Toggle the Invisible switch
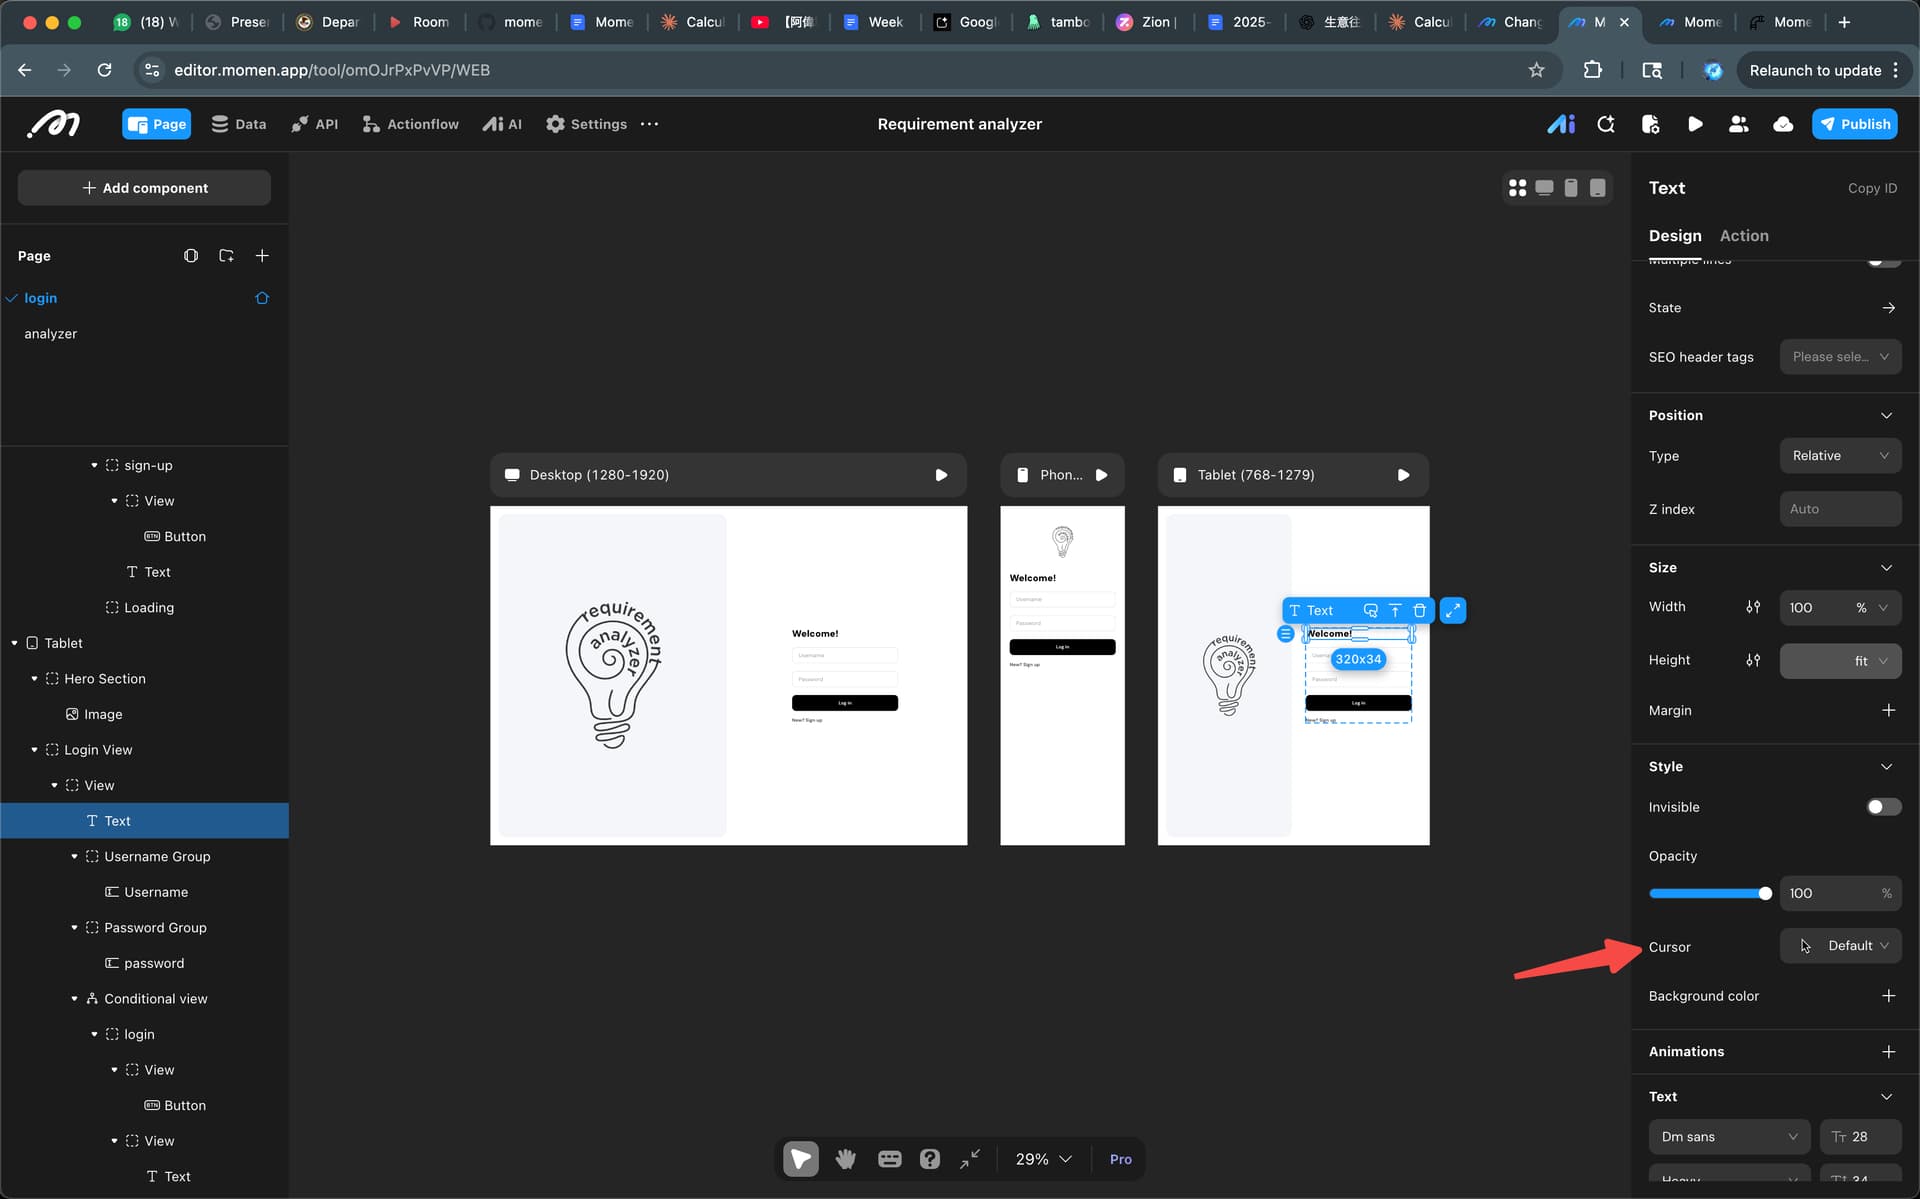This screenshot has width=1920, height=1199. coord(1883,807)
